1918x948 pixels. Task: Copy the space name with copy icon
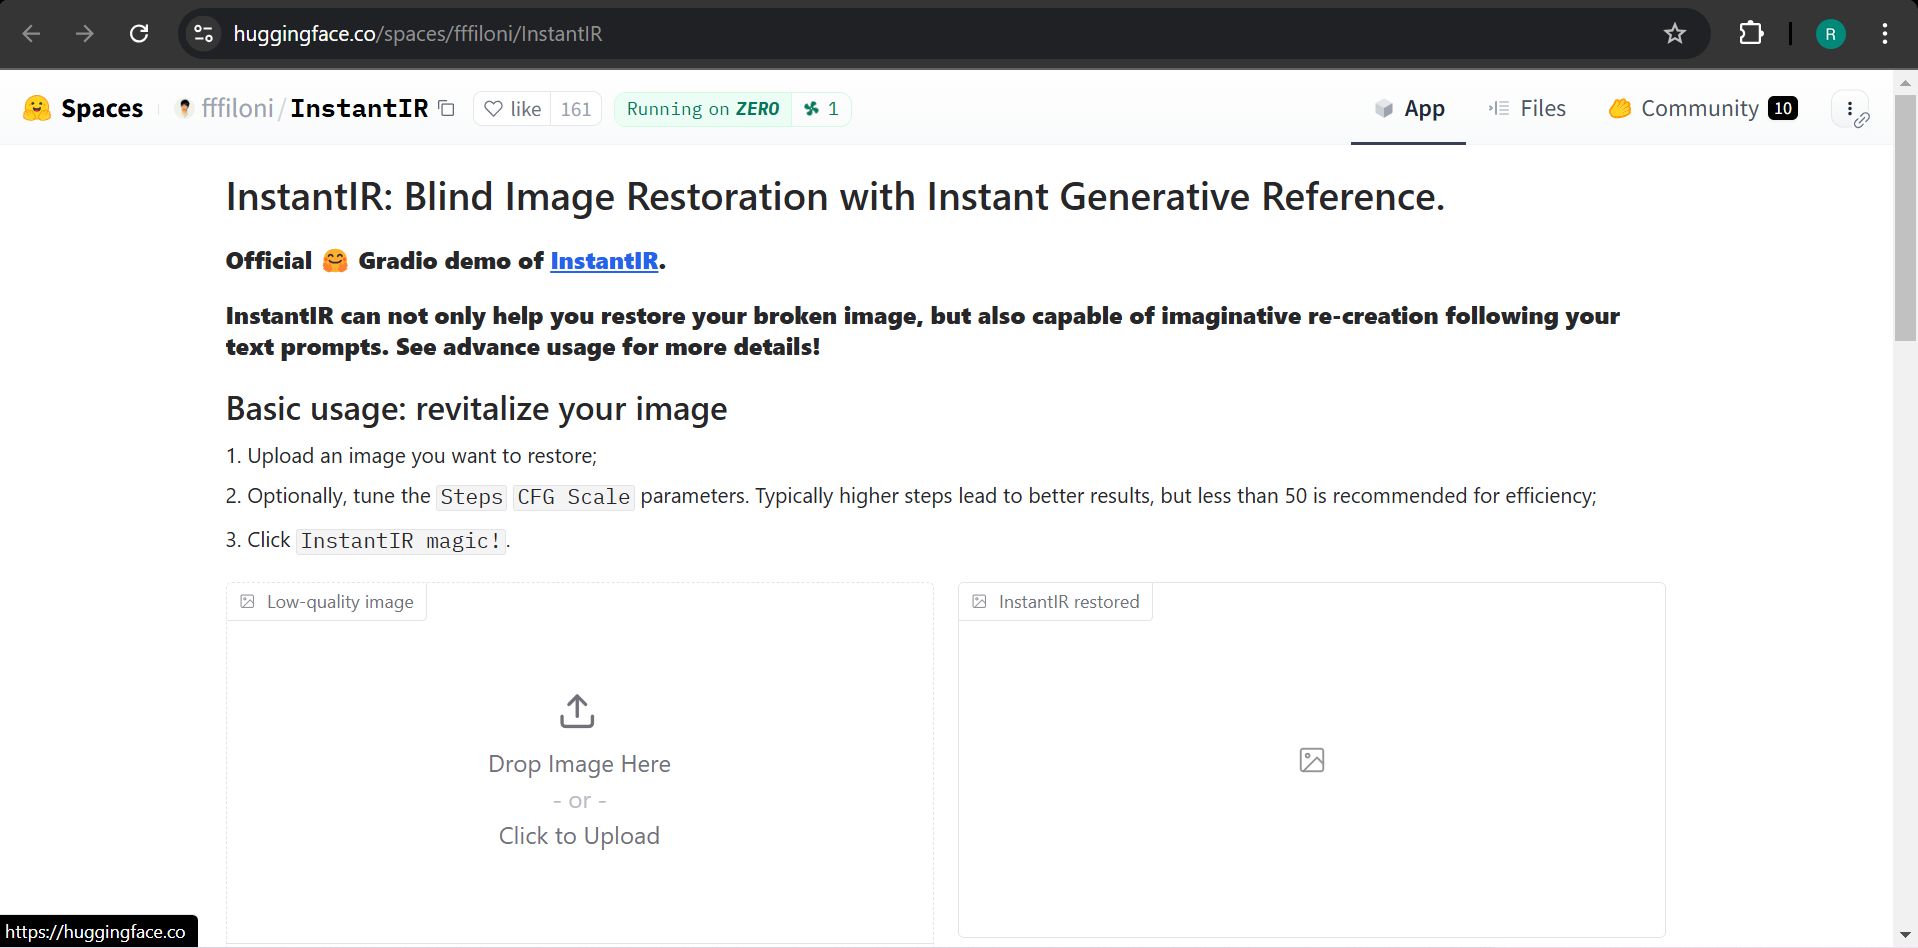click(x=447, y=108)
